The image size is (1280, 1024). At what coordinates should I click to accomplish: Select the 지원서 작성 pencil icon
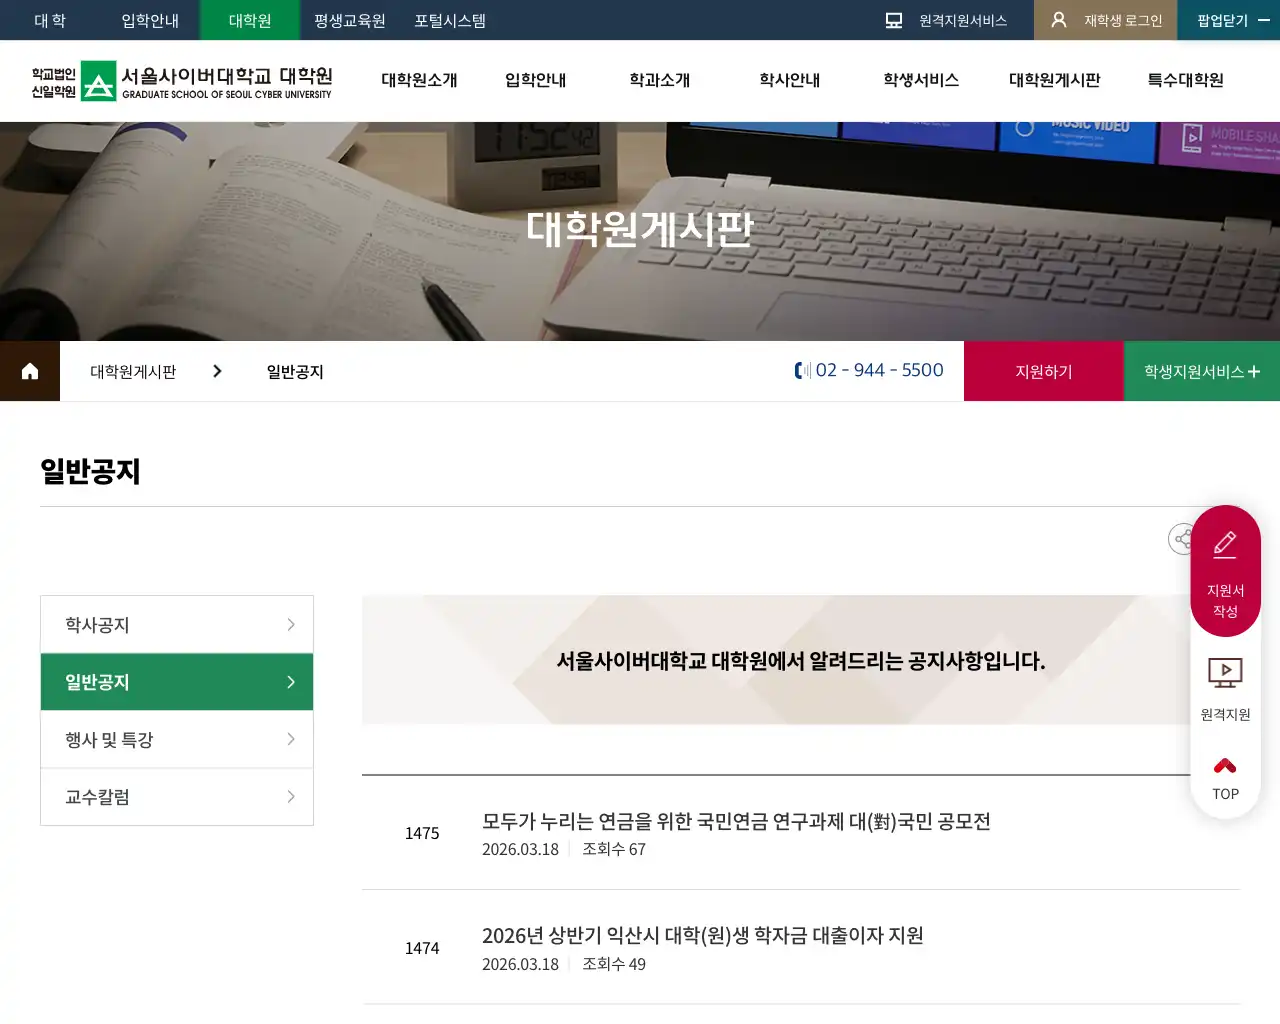coord(1225,543)
